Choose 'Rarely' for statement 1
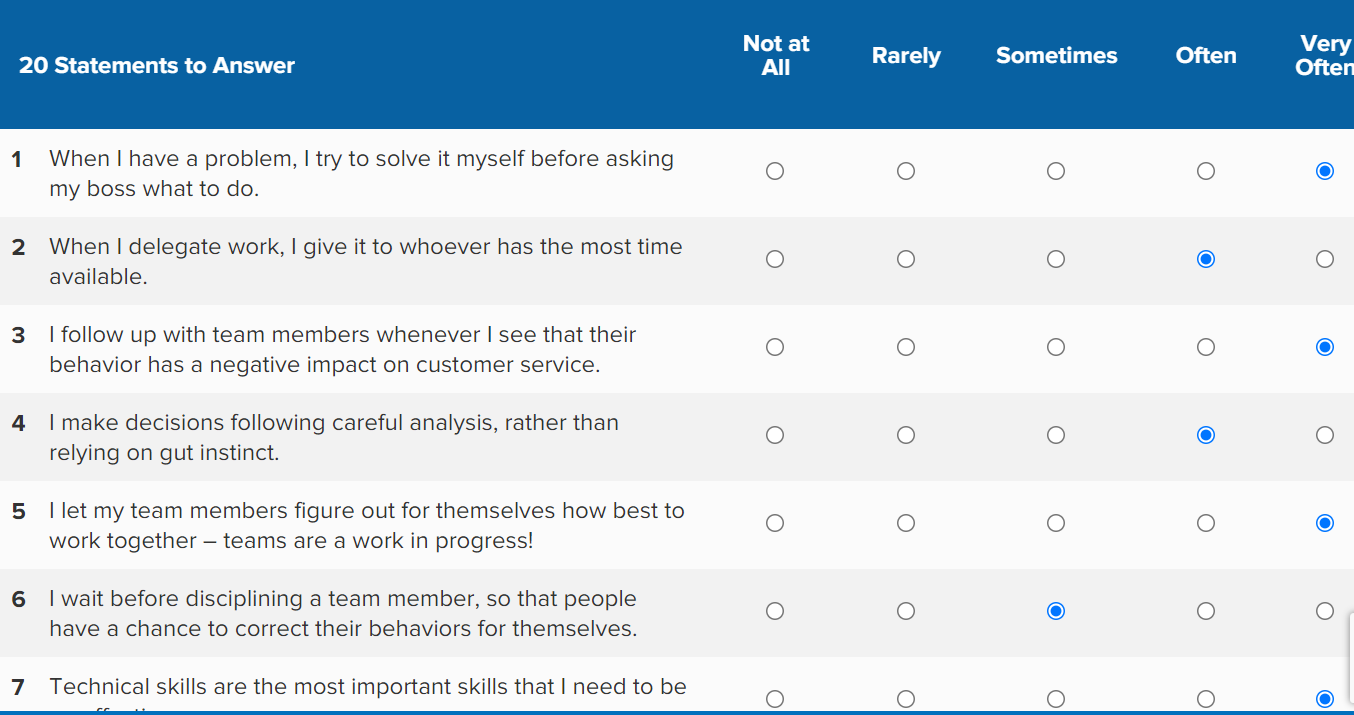 906,171
